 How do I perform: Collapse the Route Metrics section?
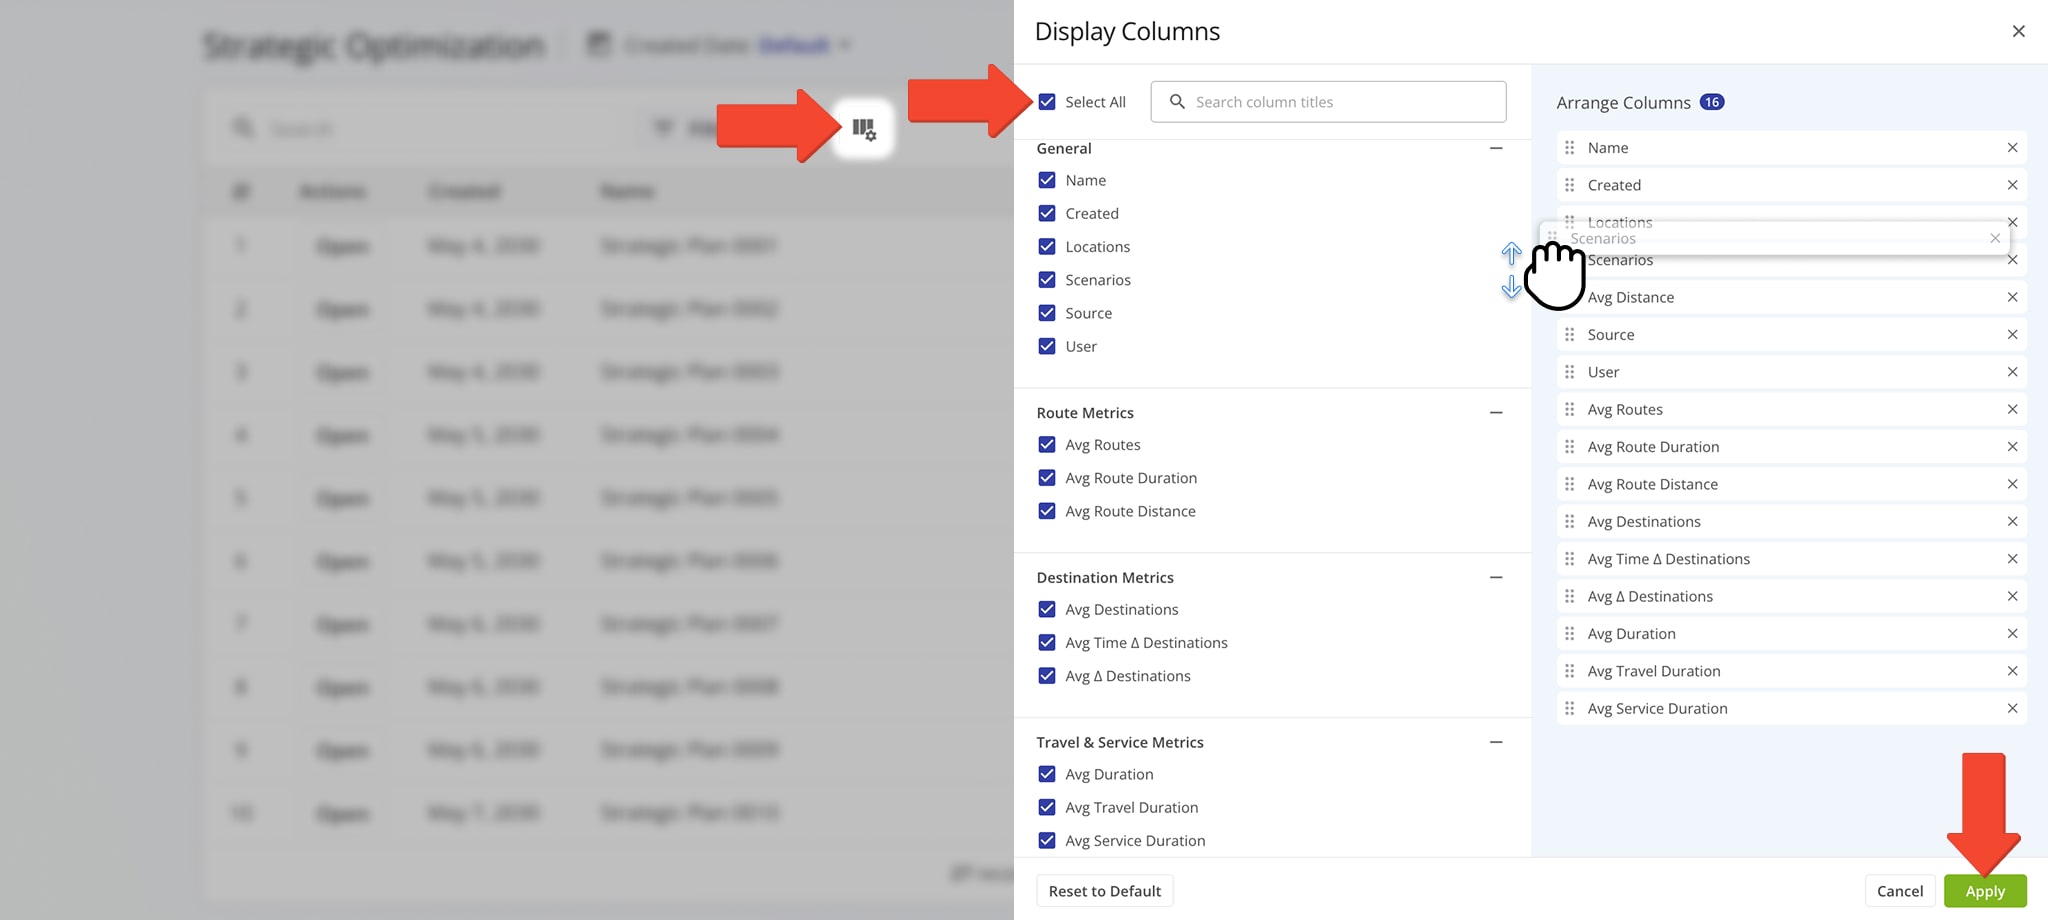(1496, 412)
